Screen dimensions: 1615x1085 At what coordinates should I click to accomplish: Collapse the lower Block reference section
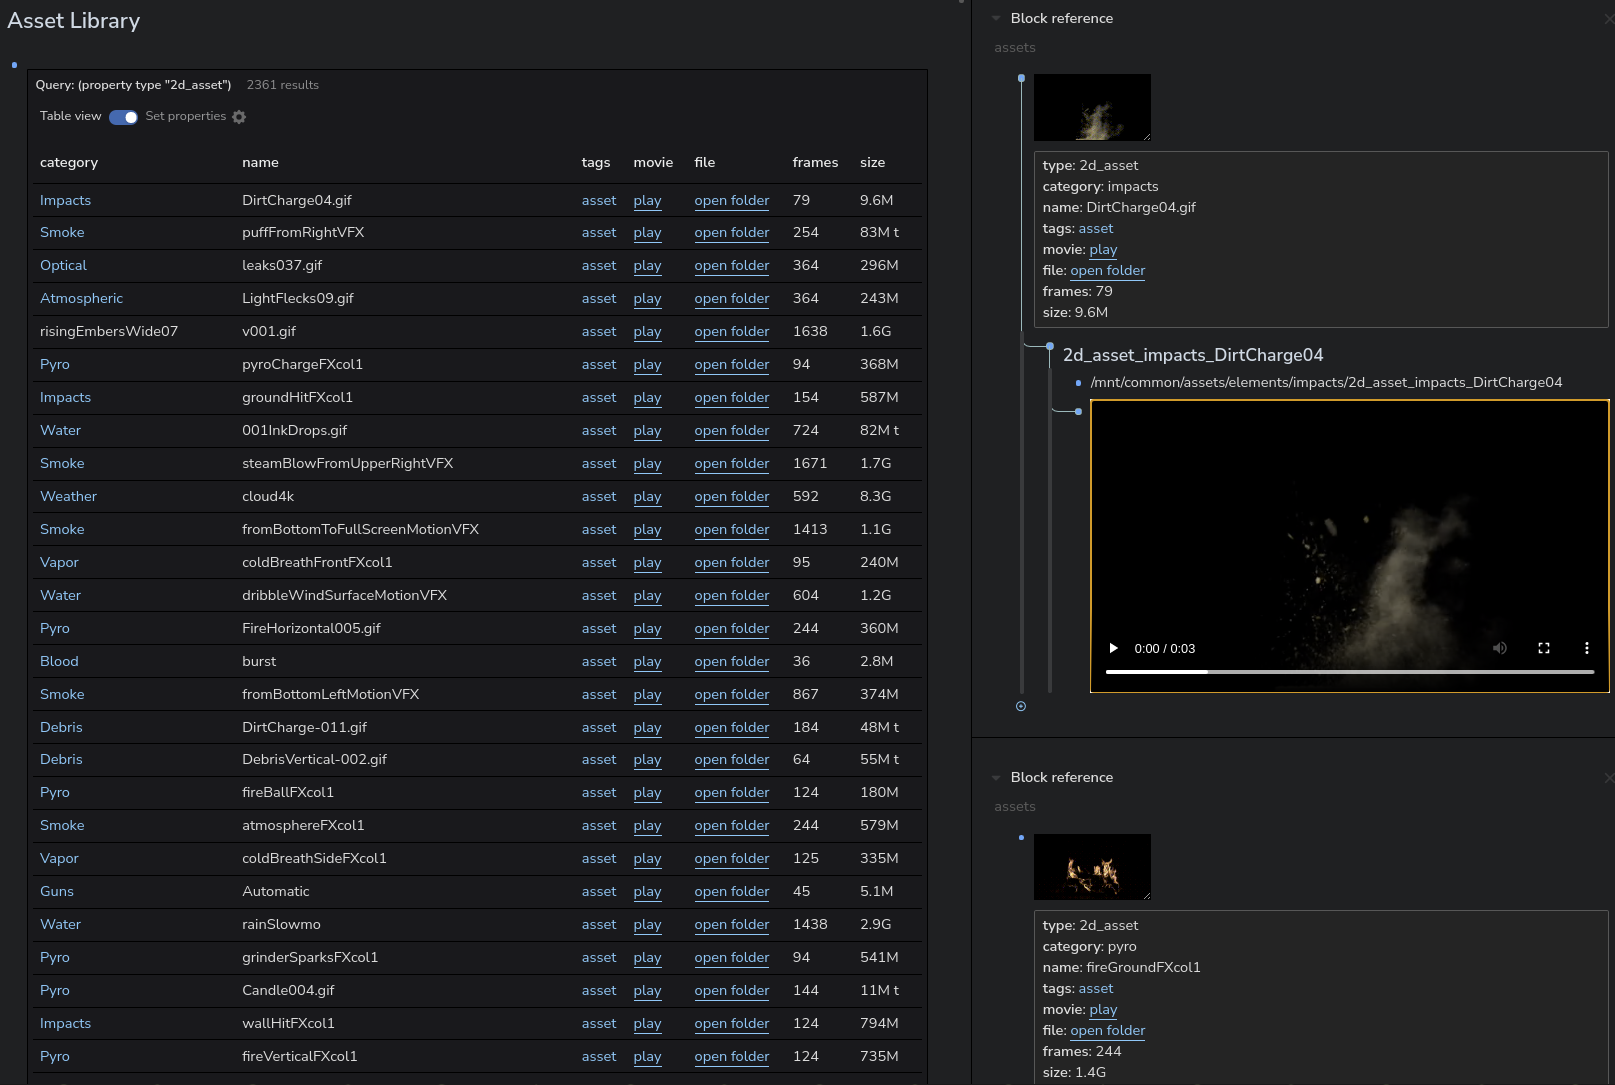click(x=996, y=777)
